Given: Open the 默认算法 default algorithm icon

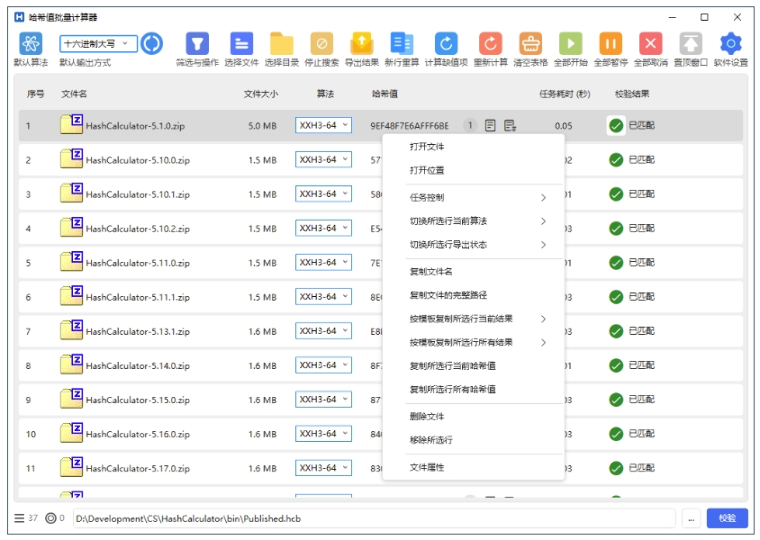Looking at the screenshot, I should [31, 44].
